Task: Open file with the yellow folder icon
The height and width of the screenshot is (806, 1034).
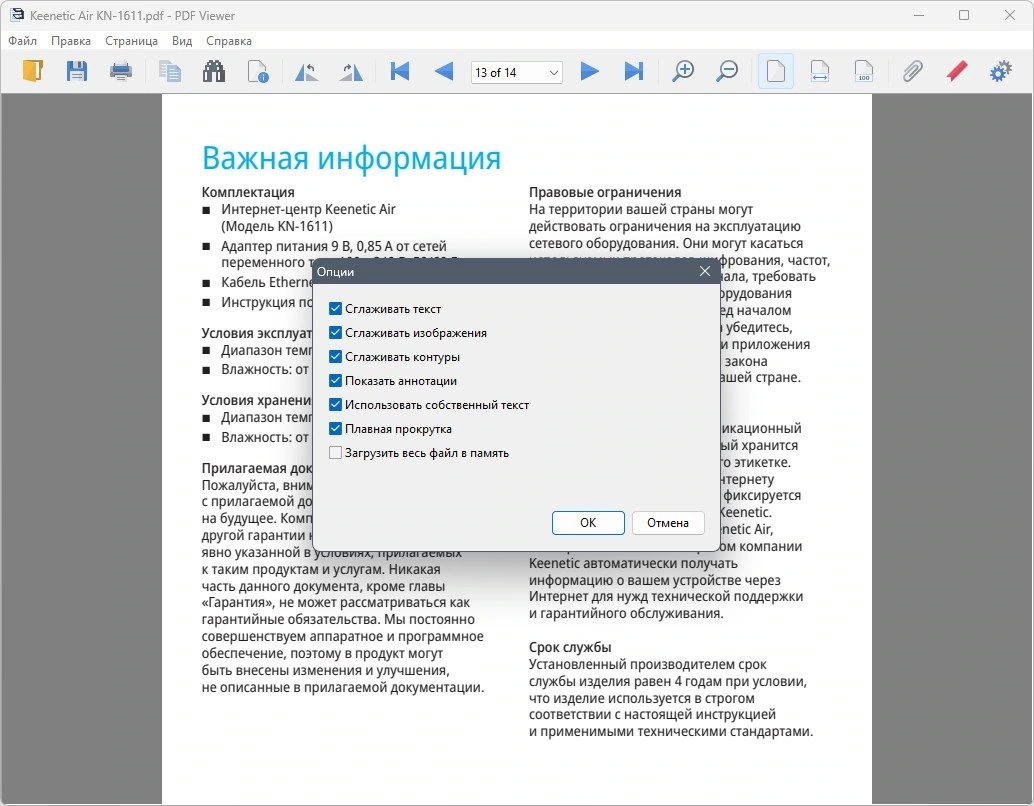Action: [x=32, y=71]
